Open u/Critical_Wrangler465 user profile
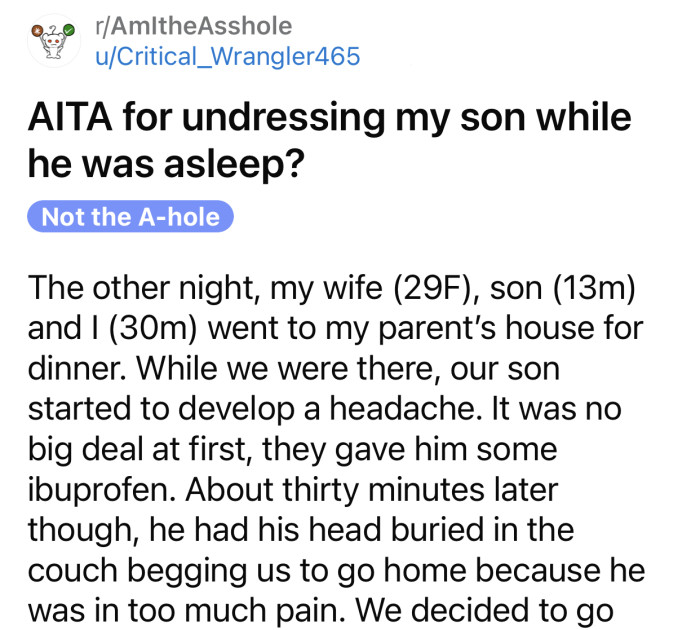The height and width of the screenshot is (630, 700). coord(226,55)
